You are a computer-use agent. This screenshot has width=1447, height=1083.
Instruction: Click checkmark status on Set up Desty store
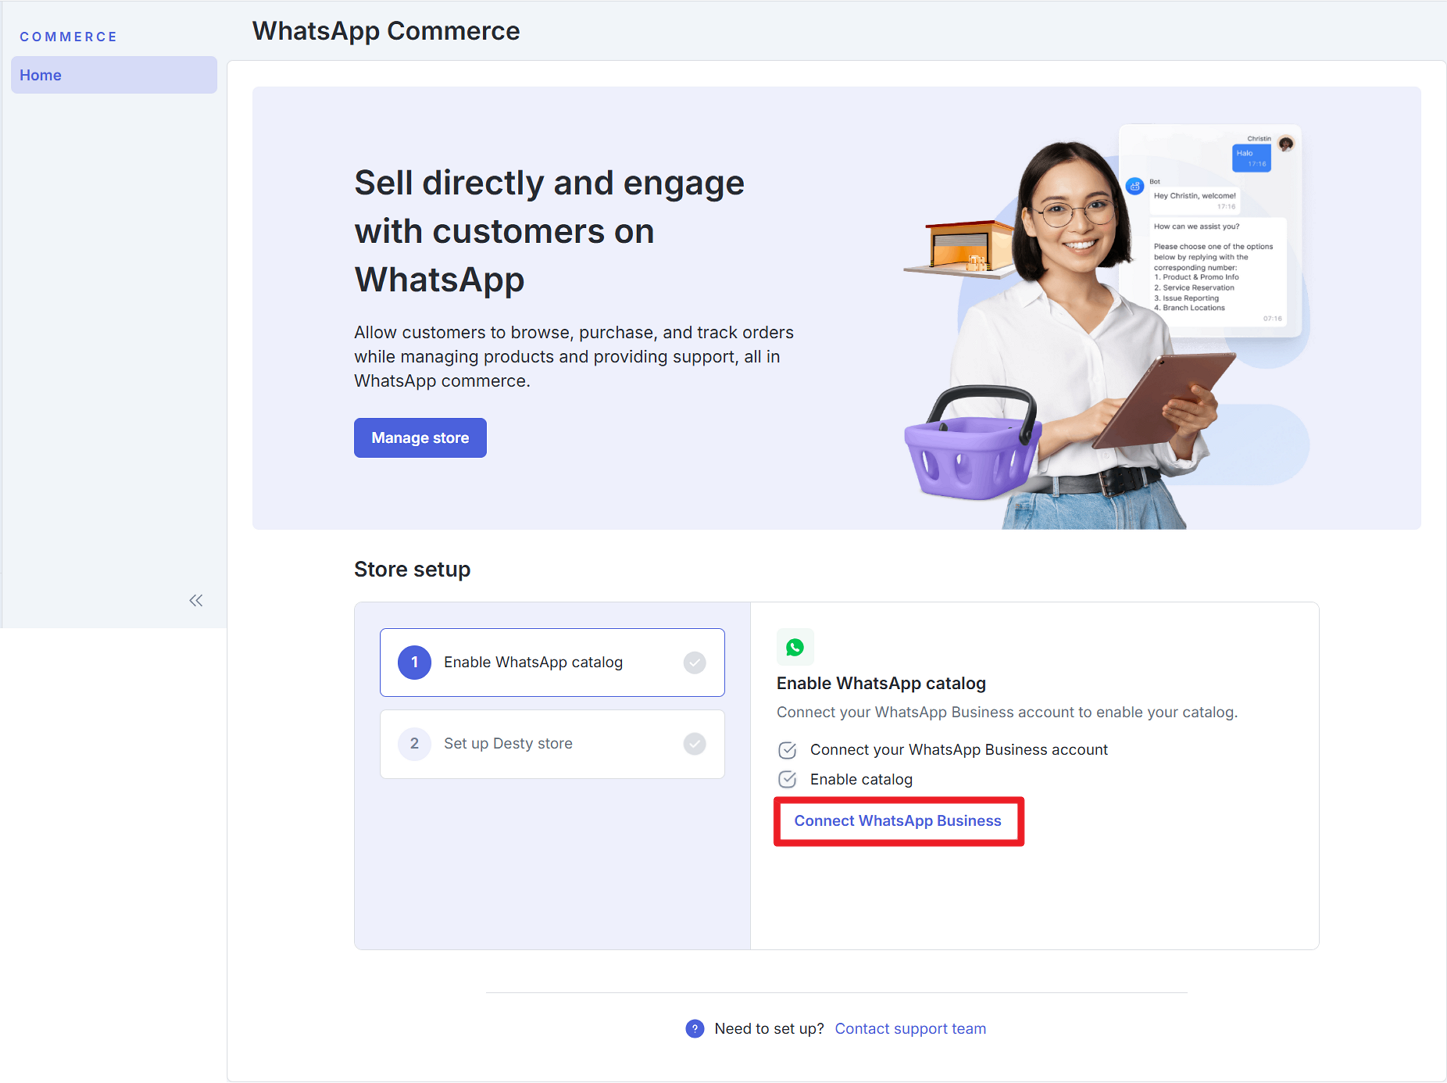point(695,744)
